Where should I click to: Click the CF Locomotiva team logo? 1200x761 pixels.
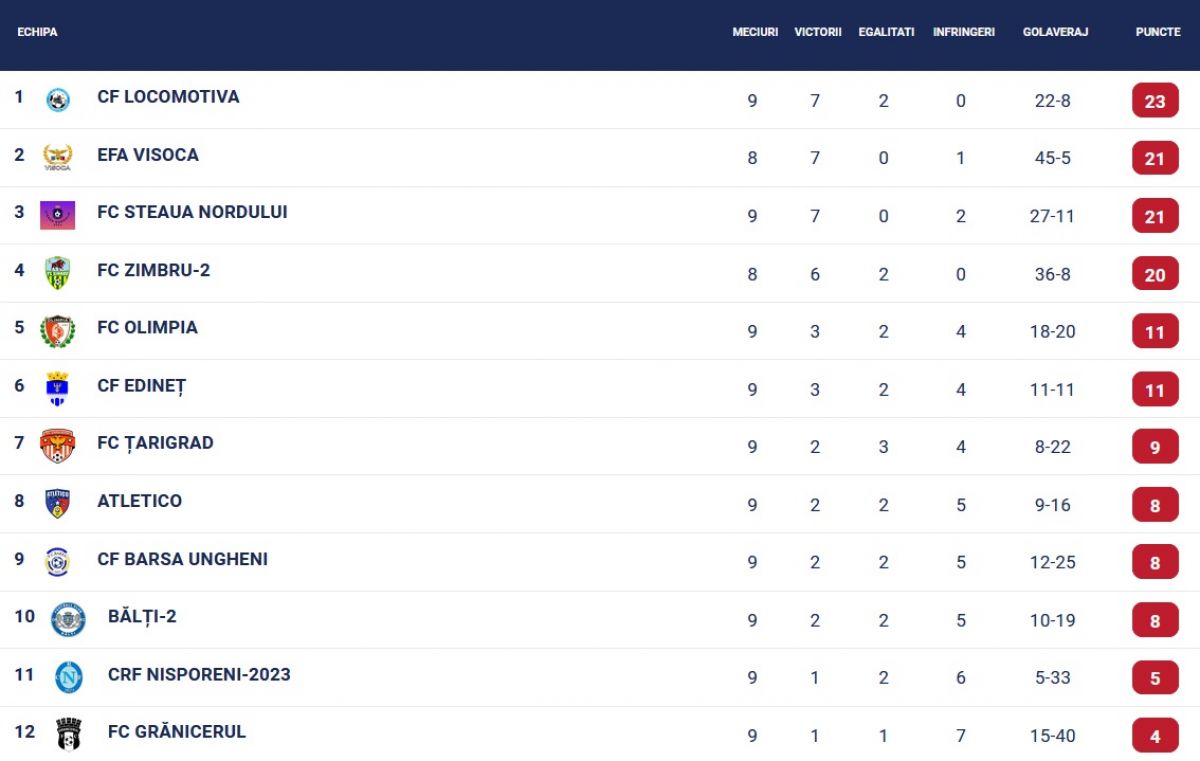(58, 100)
